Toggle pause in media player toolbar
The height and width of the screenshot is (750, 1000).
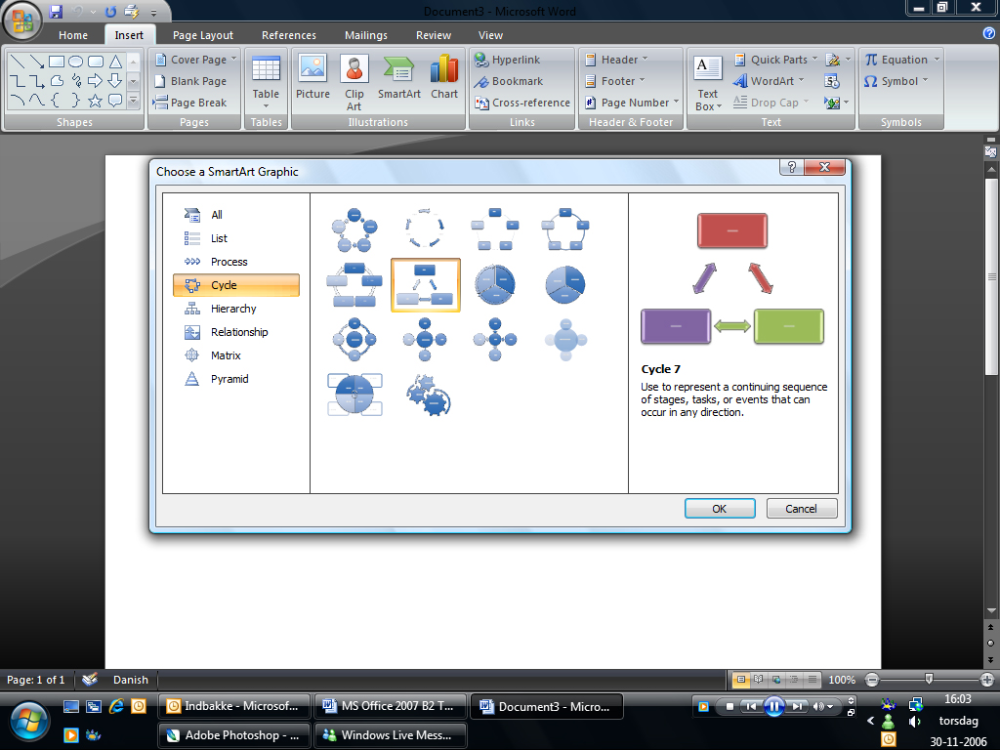774,706
